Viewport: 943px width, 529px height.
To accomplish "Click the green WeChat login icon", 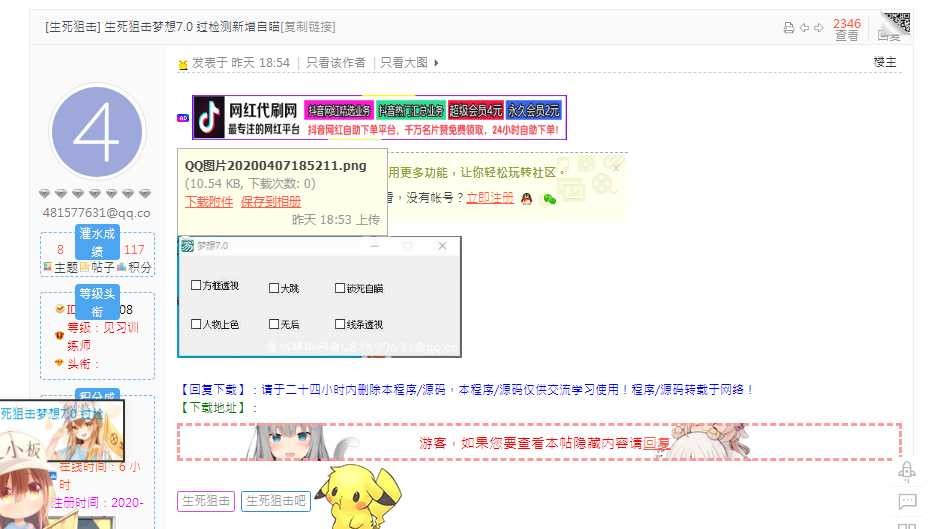I will tap(550, 199).
